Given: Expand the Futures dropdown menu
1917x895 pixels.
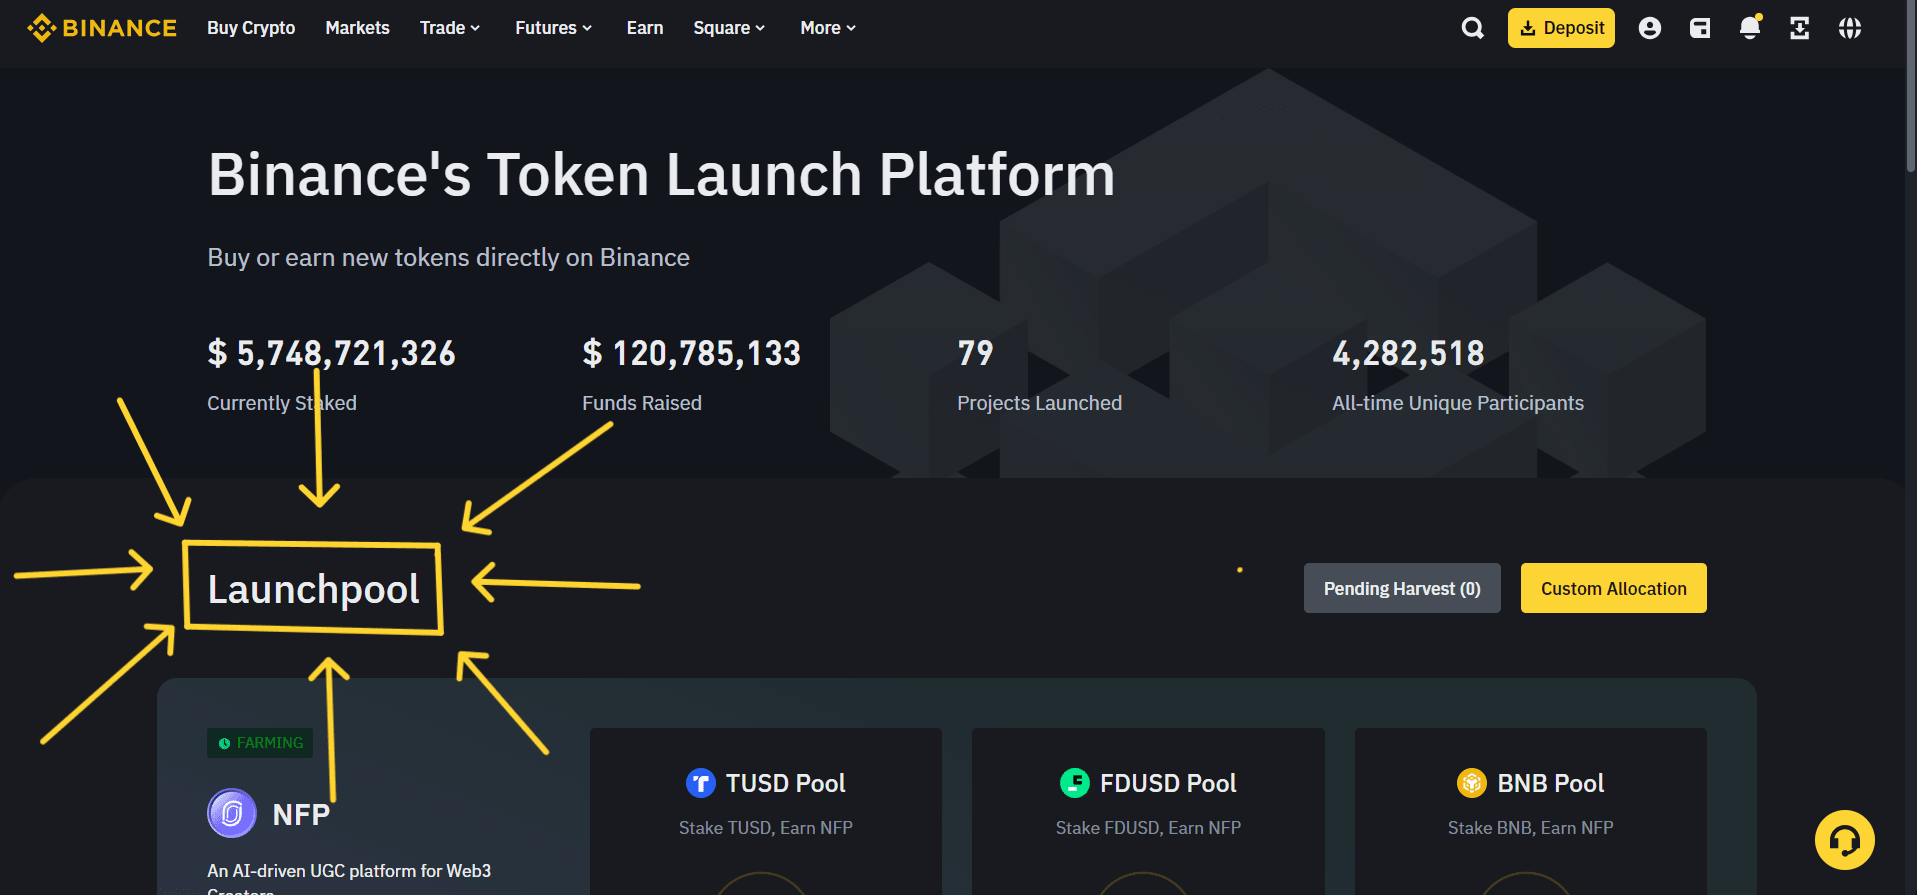Looking at the screenshot, I should click(554, 28).
